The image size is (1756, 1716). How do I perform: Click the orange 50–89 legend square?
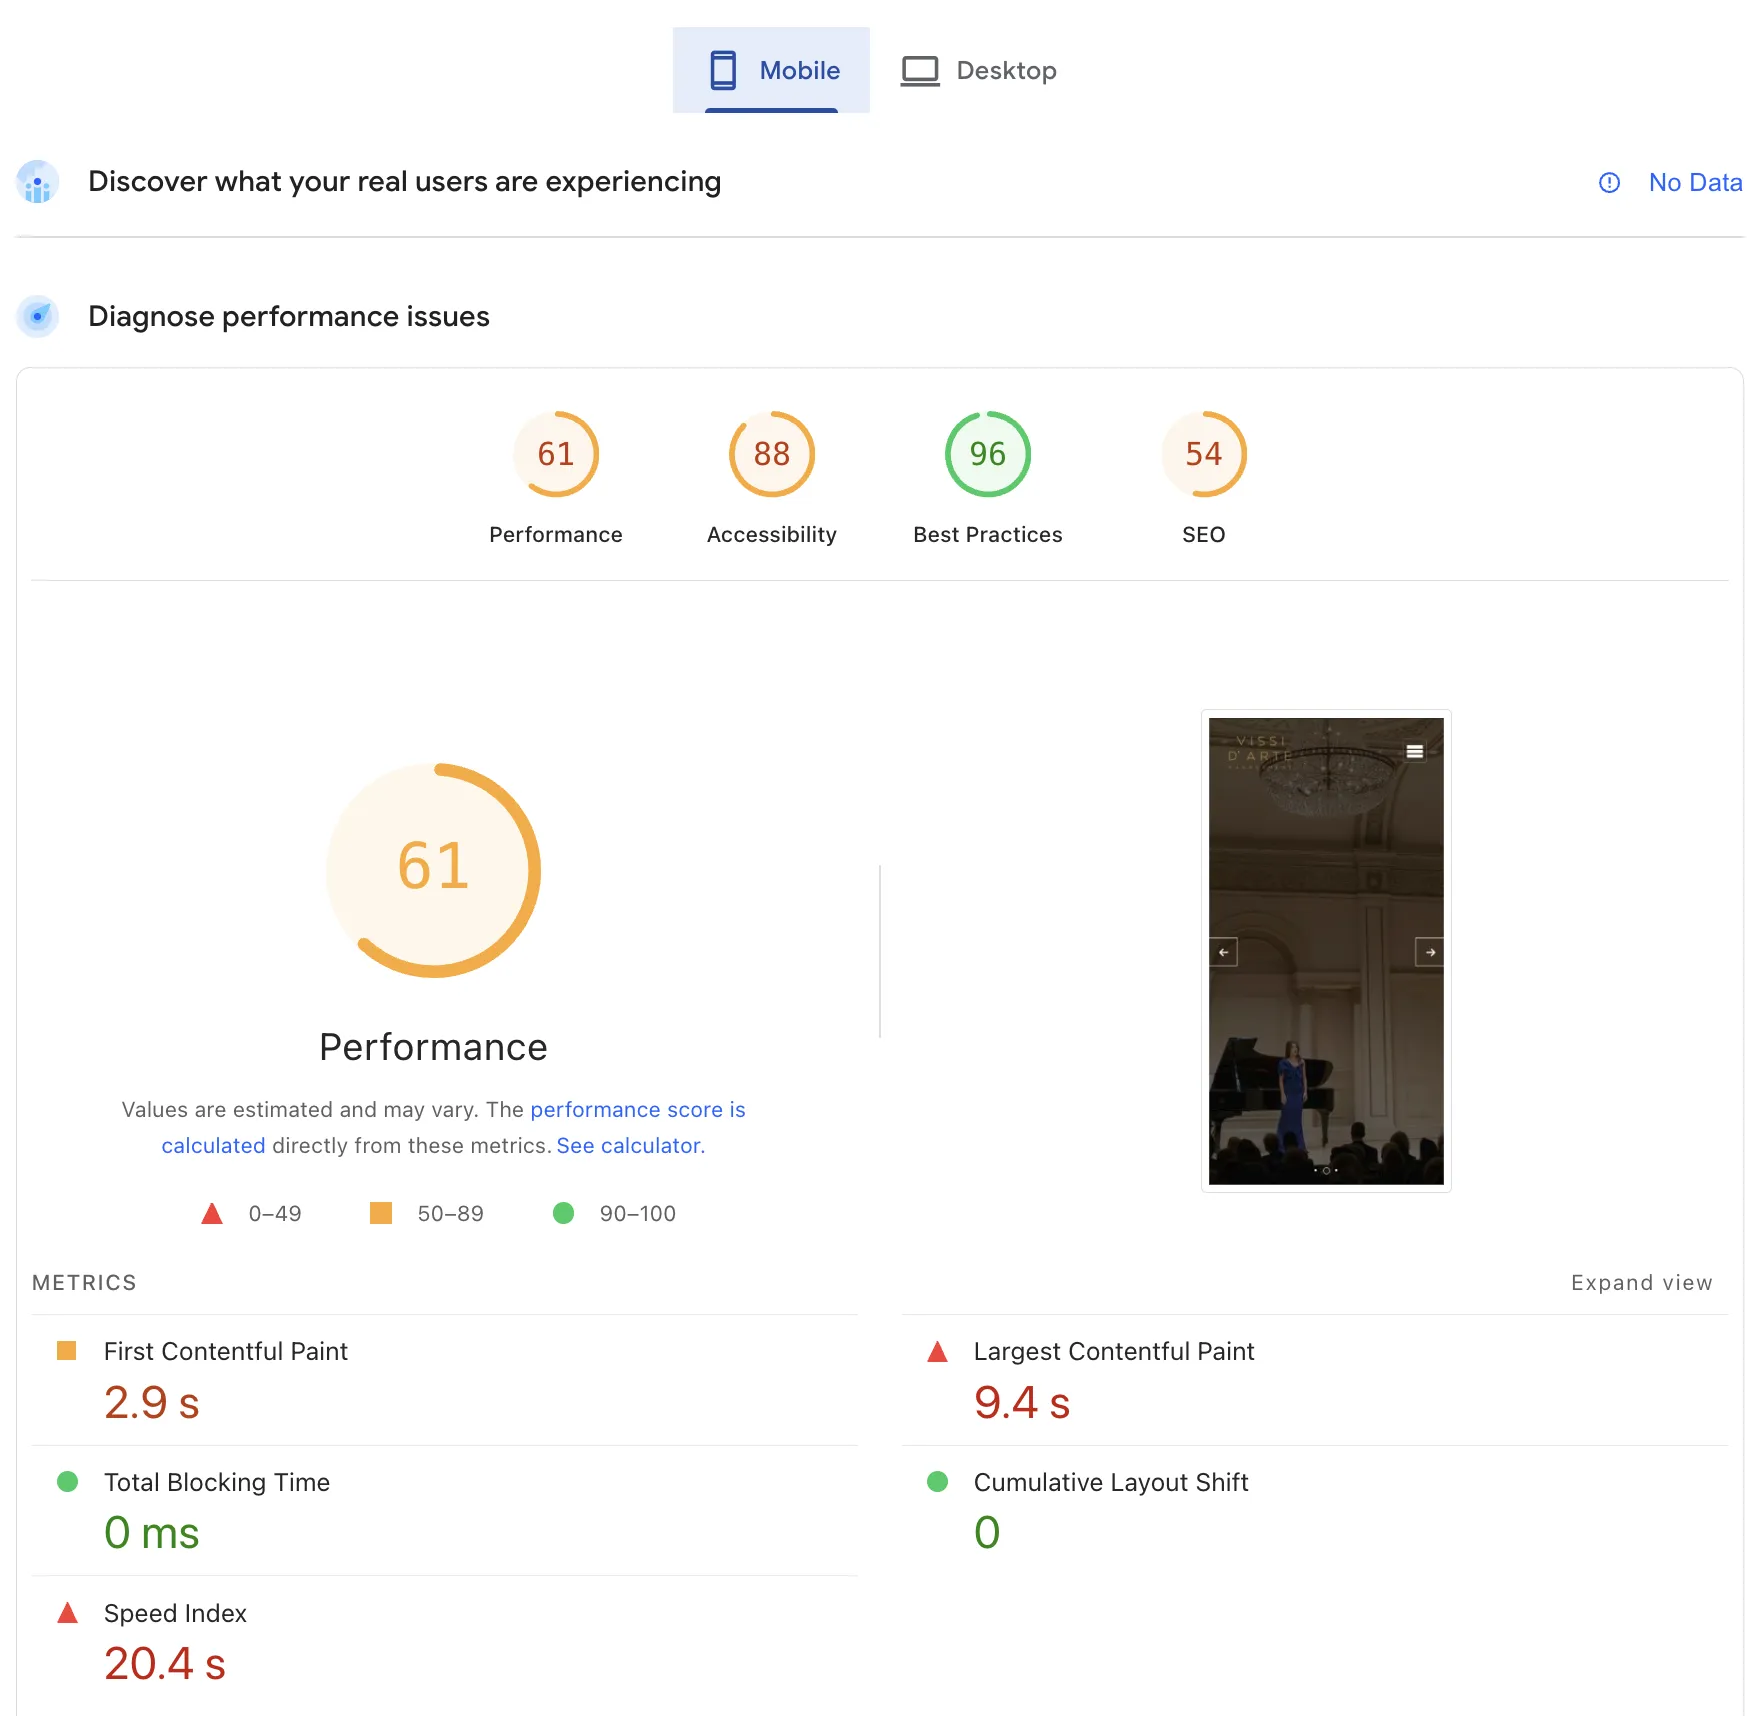coord(380,1213)
